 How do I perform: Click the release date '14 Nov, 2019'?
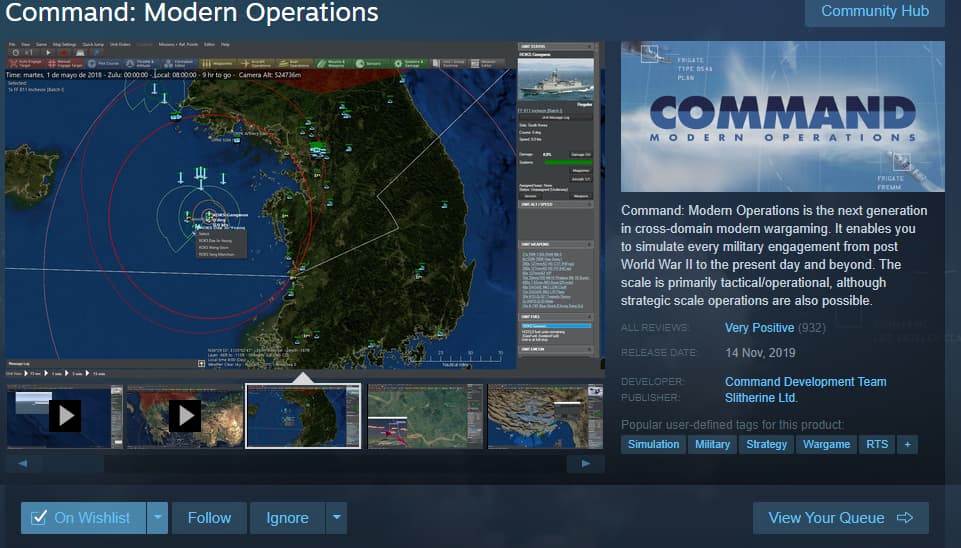760,353
